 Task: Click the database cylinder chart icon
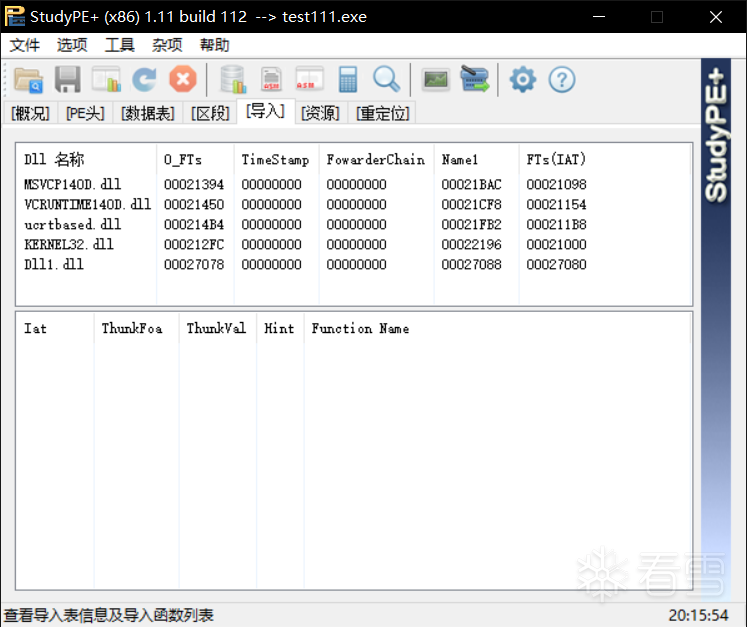pyautogui.click(x=233, y=80)
